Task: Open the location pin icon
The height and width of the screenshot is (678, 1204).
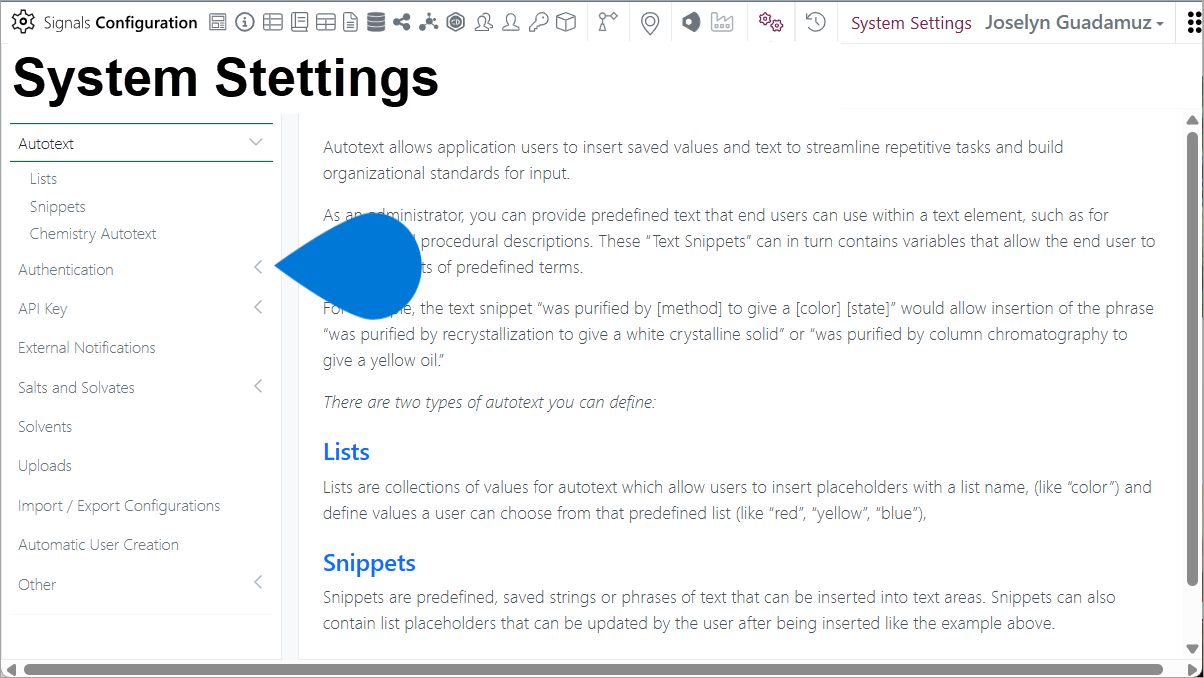Action: click(x=650, y=23)
